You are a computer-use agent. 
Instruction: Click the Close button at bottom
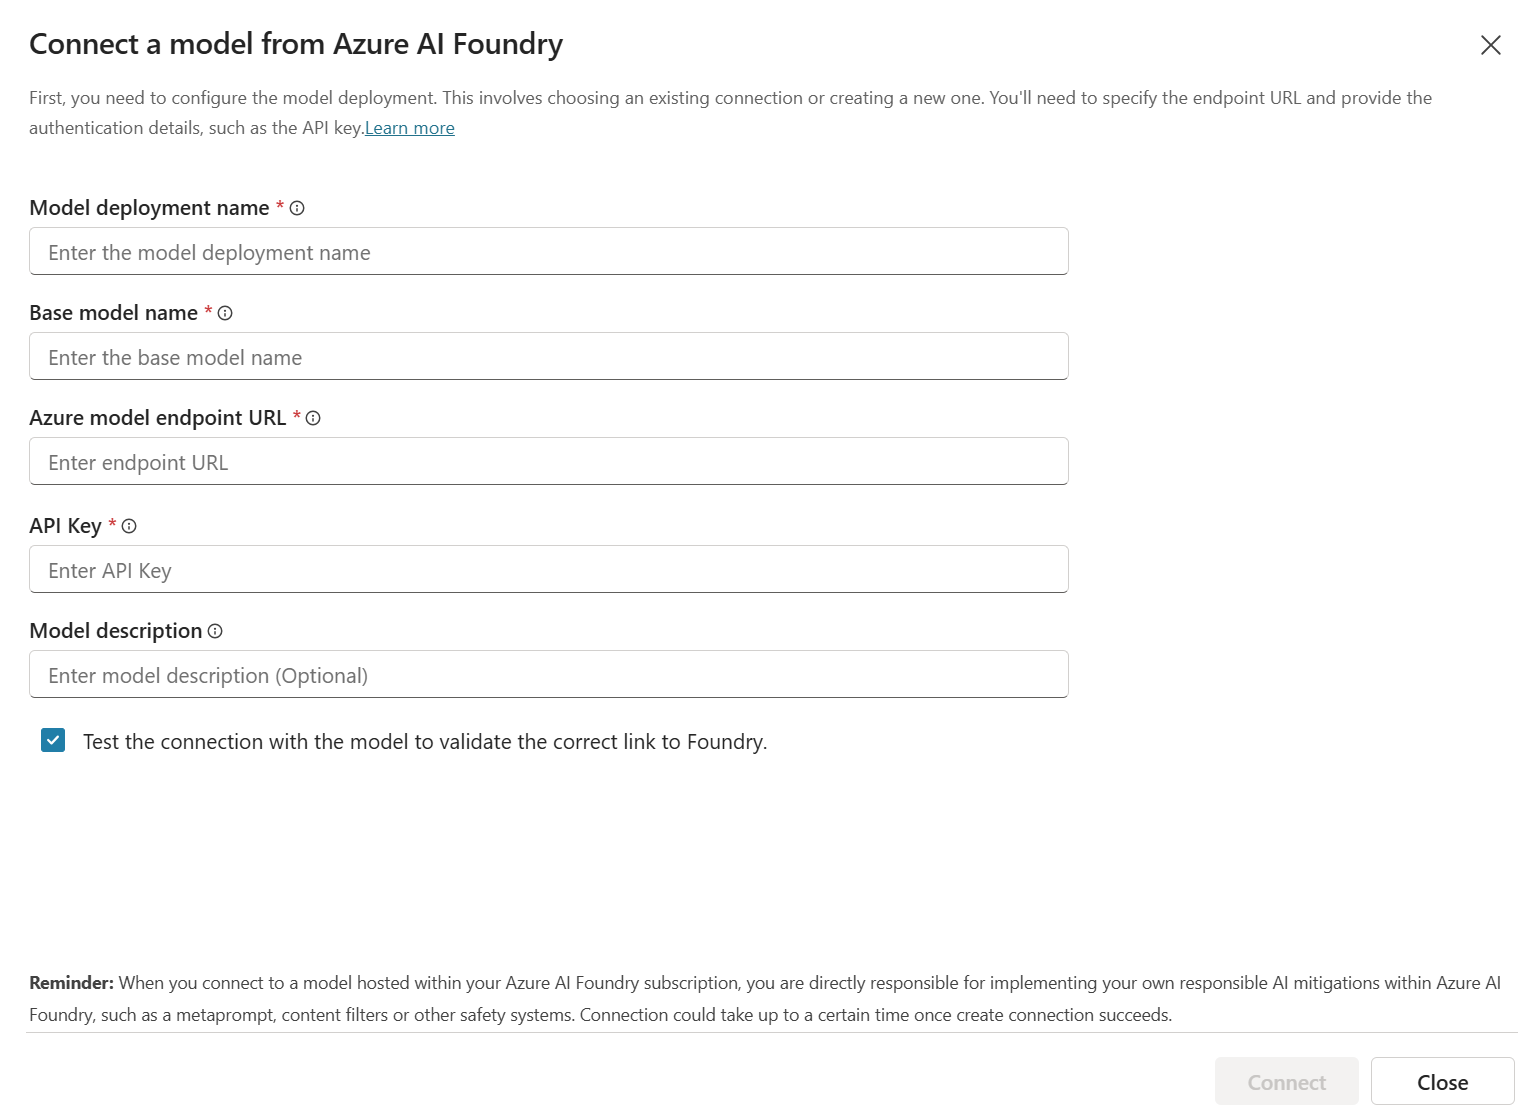[x=1443, y=1082]
